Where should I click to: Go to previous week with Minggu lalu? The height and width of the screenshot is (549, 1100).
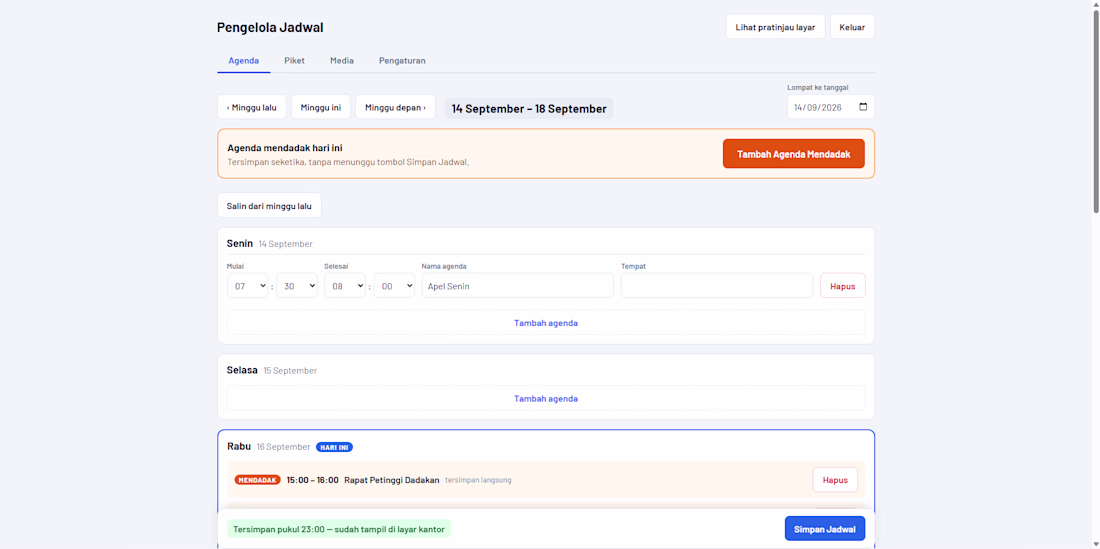coord(252,107)
